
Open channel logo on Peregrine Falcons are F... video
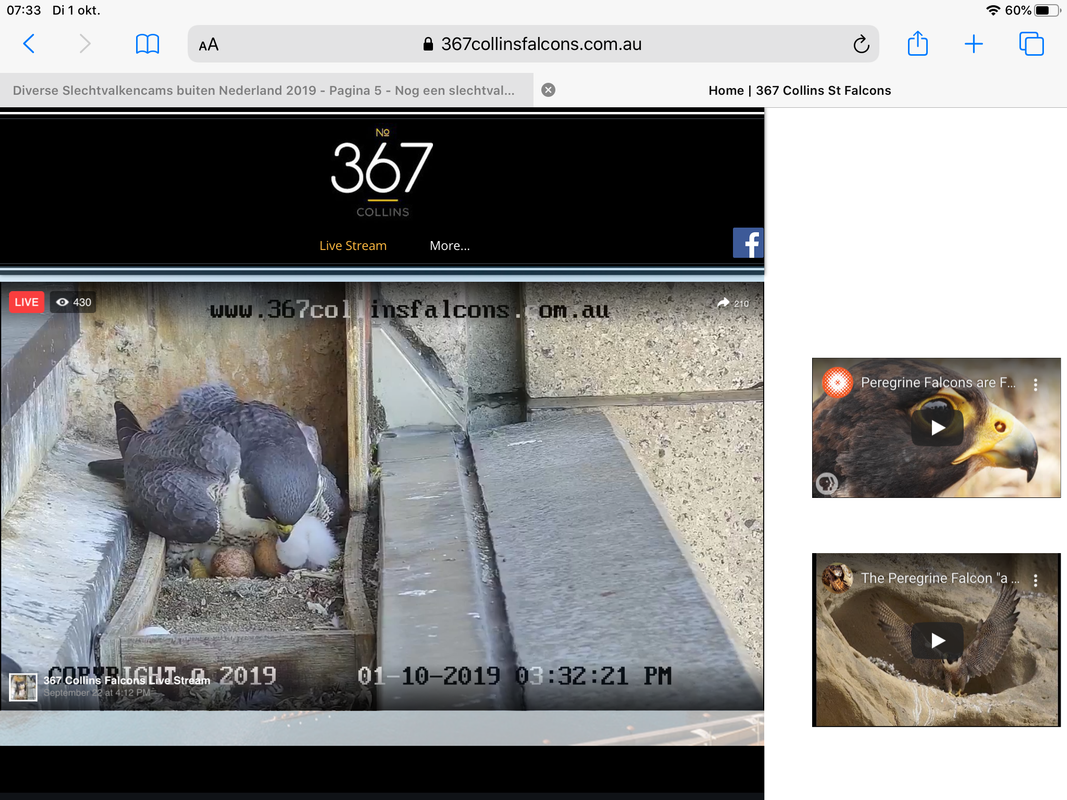point(837,382)
